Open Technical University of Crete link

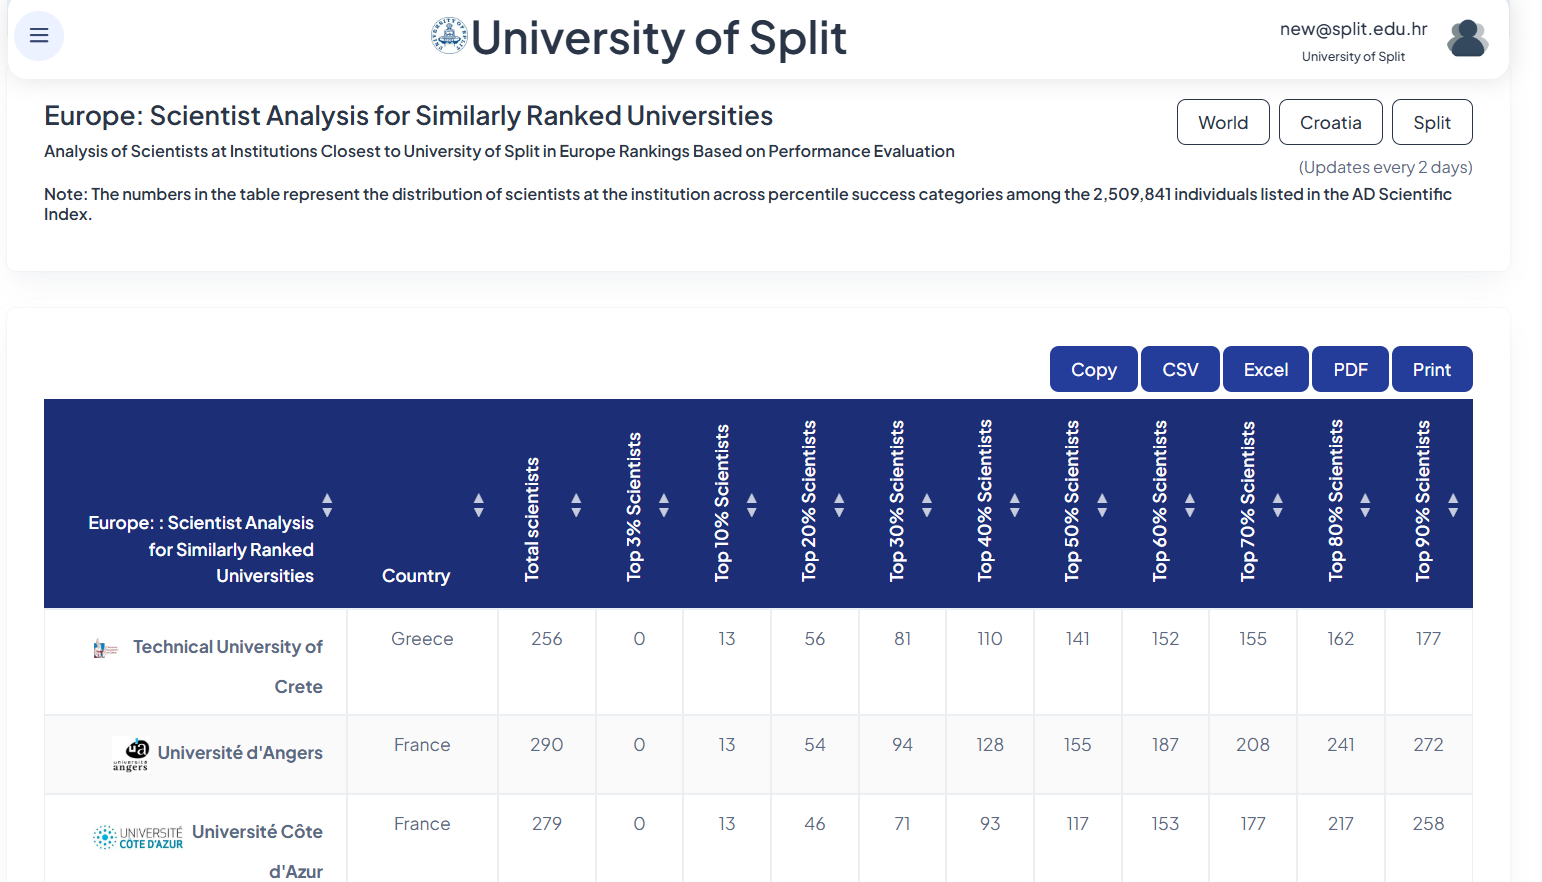228,667
